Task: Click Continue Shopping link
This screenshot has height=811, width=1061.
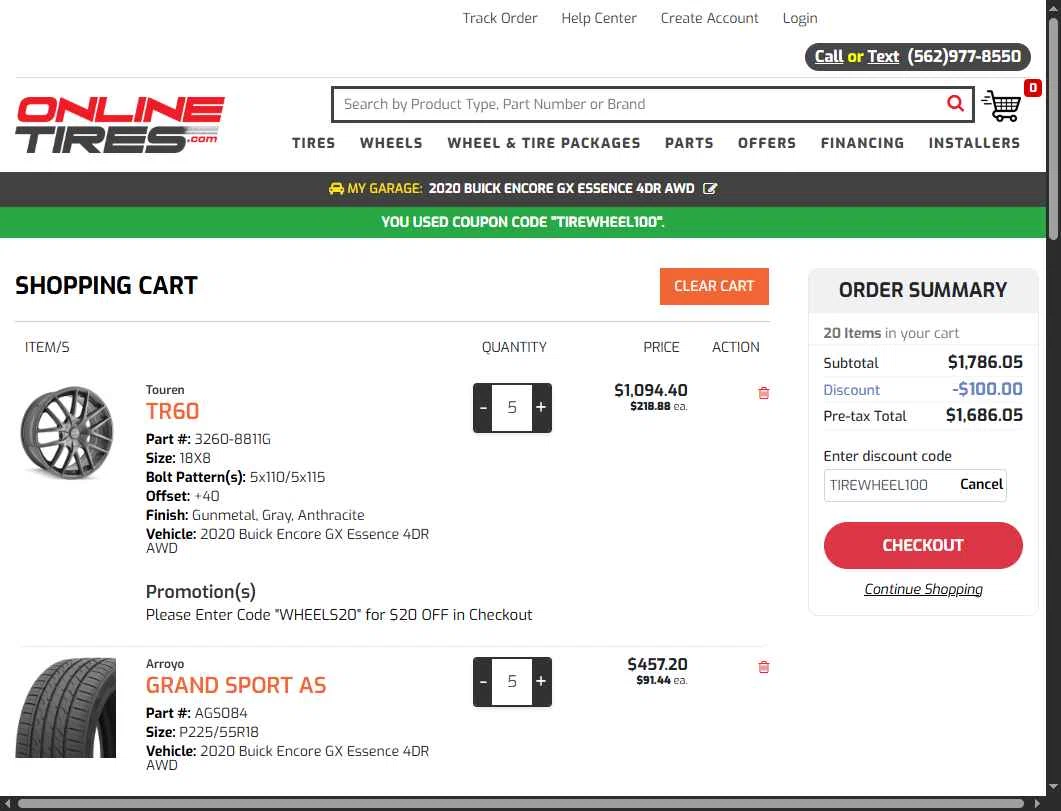Action: 923,589
